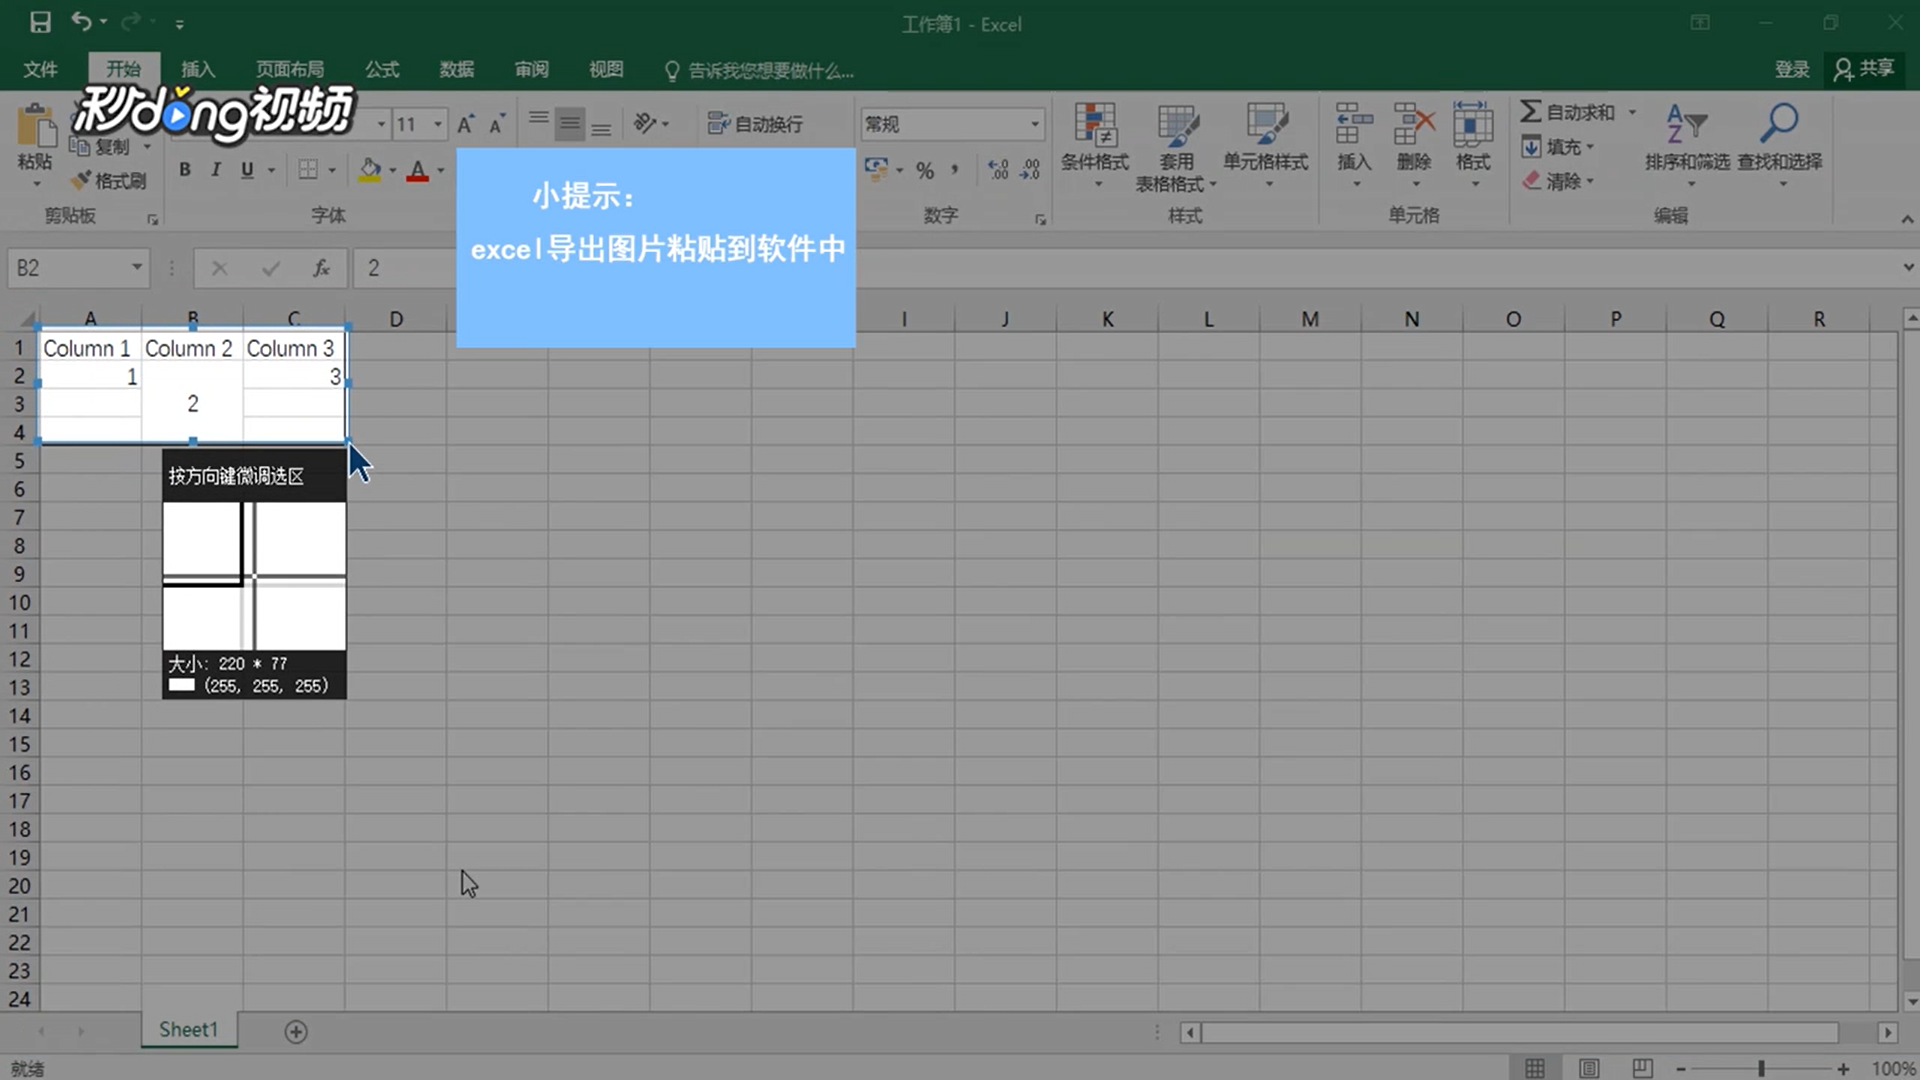Toggle Italic formatting
The width and height of the screenshot is (1920, 1080).
(x=215, y=170)
